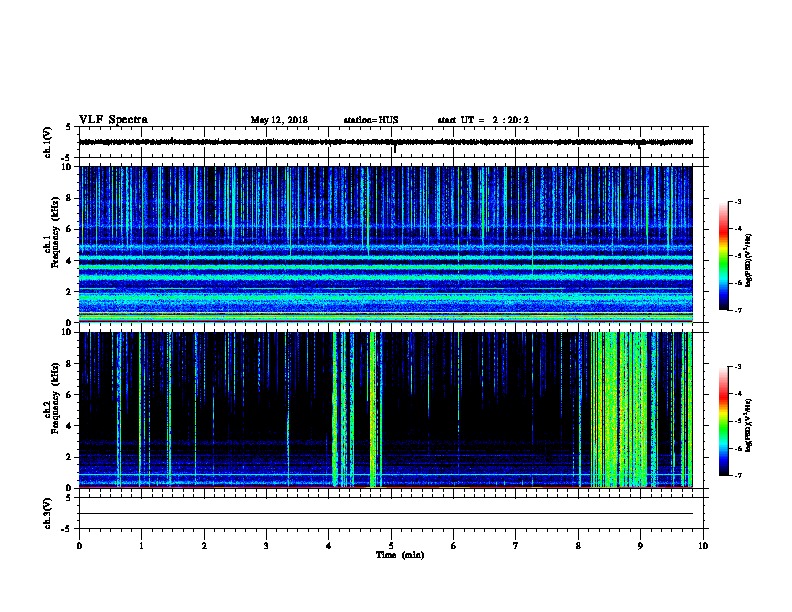Click the "VLF Spectra" plot title
The width and height of the screenshot is (792, 612).
[x=113, y=120]
